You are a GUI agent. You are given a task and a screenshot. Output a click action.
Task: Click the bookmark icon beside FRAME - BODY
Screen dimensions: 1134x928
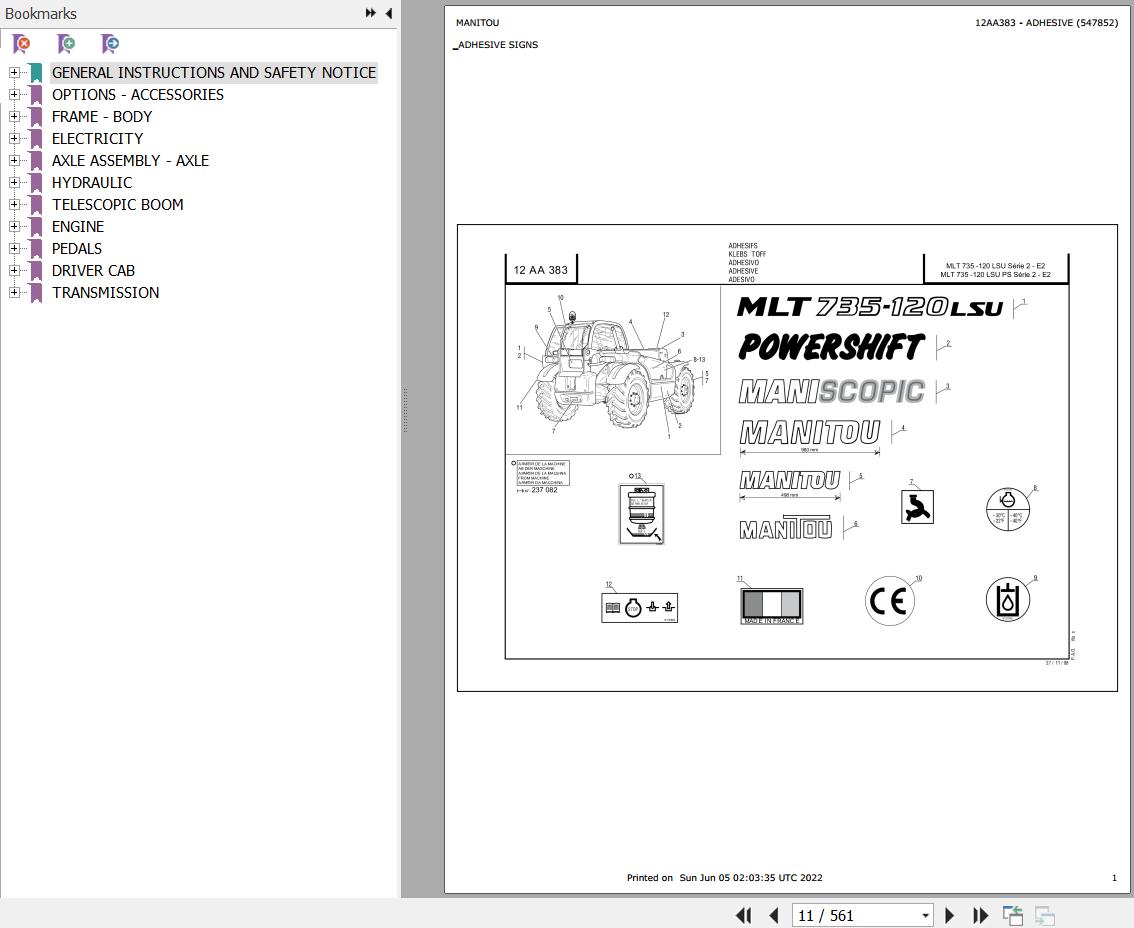(x=35, y=116)
